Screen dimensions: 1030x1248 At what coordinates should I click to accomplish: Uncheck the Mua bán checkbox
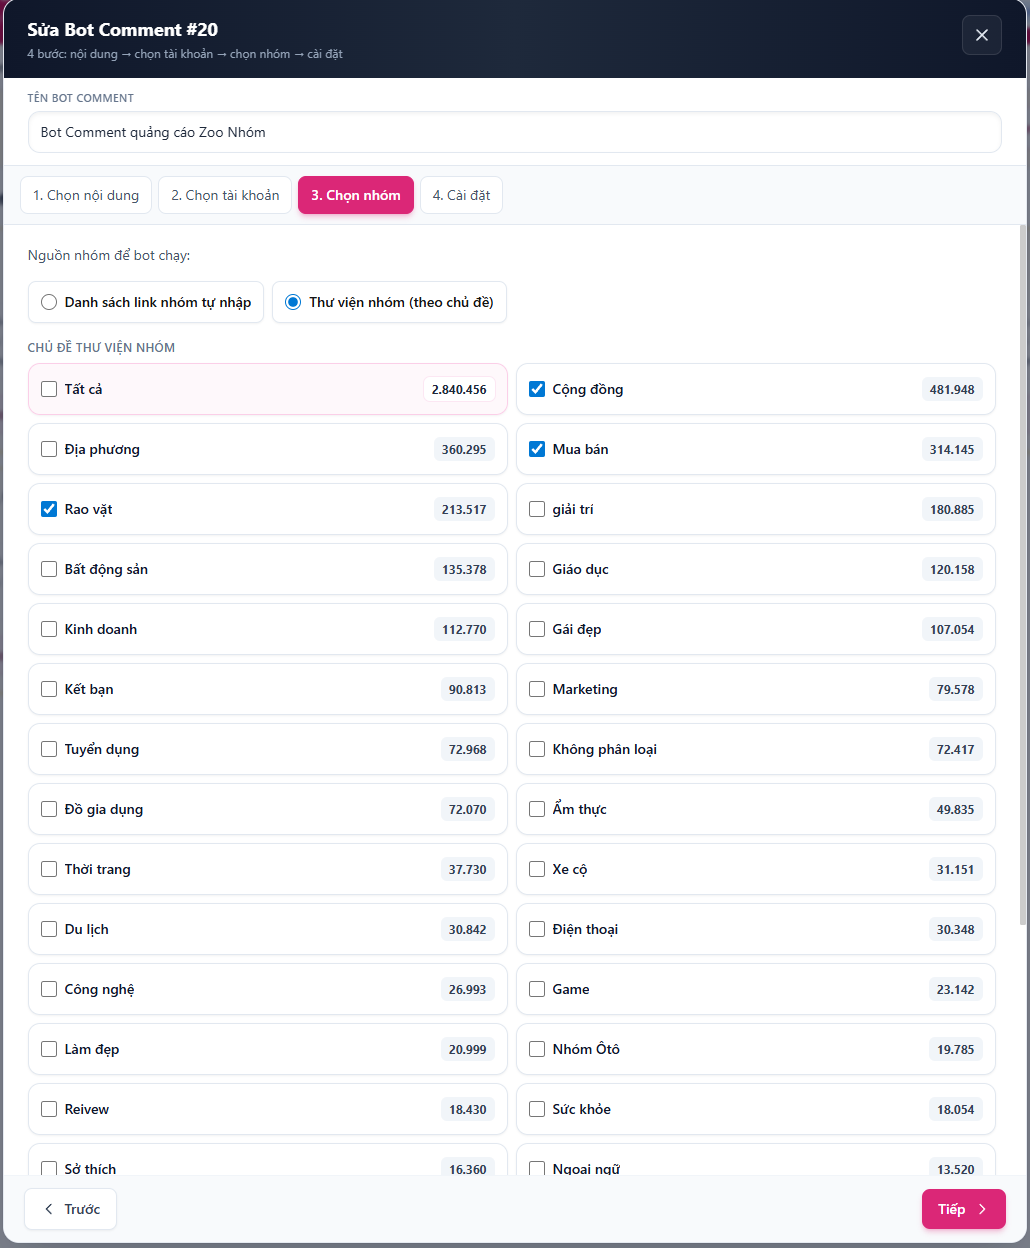tap(537, 449)
